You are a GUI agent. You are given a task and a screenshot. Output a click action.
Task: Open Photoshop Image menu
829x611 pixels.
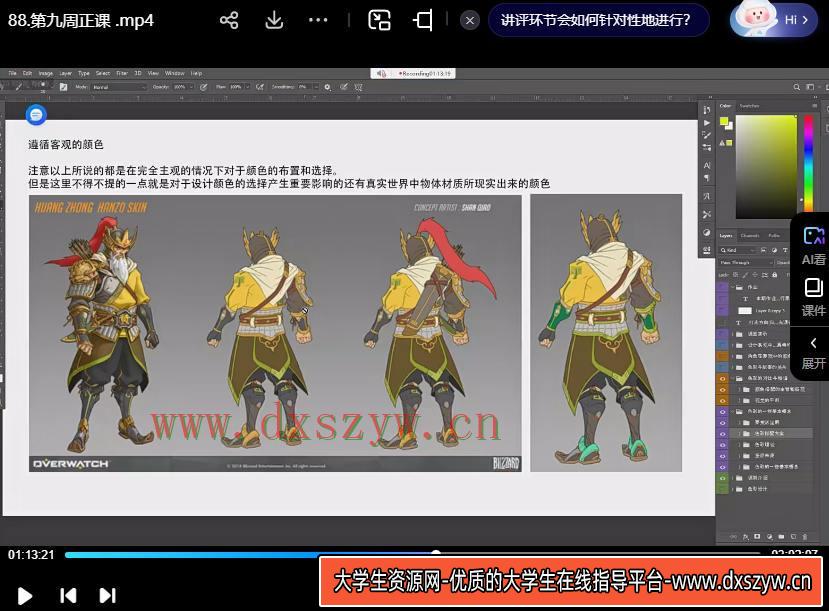45,73
